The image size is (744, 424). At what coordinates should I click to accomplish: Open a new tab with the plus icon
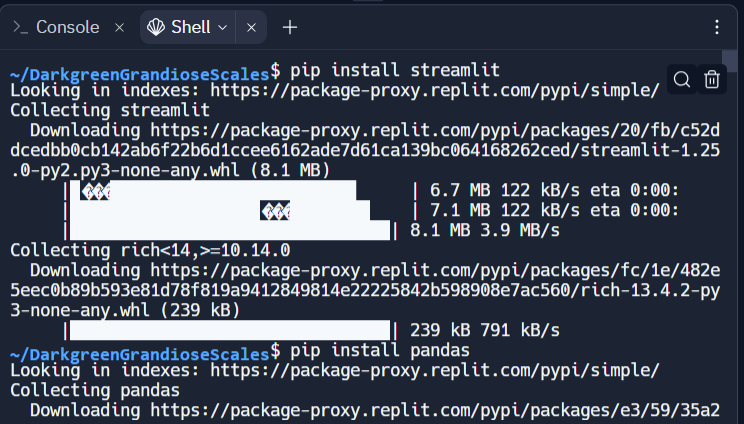[x=290, y=27]
